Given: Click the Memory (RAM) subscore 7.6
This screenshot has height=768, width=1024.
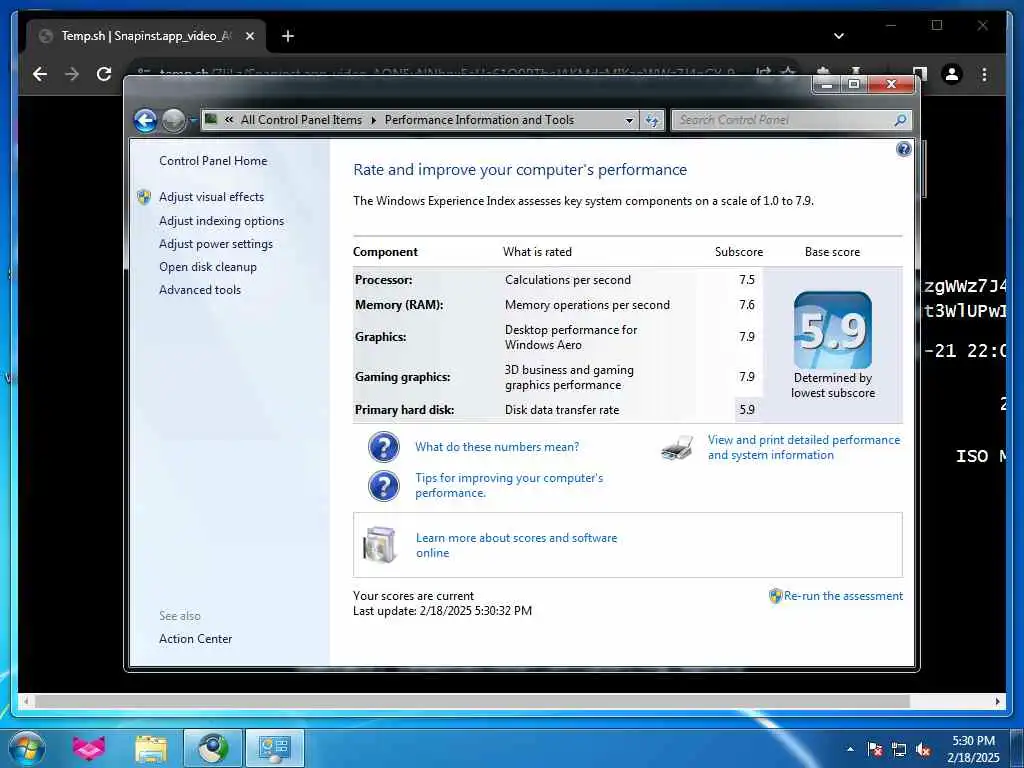Looking at the screenshot, I should point(746,304).
